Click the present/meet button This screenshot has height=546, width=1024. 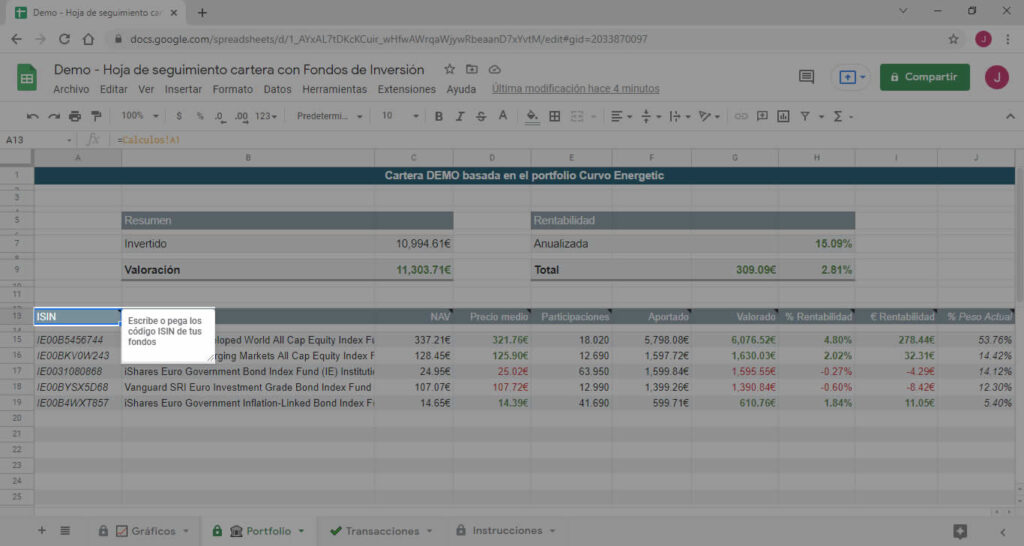click(852, 77)
